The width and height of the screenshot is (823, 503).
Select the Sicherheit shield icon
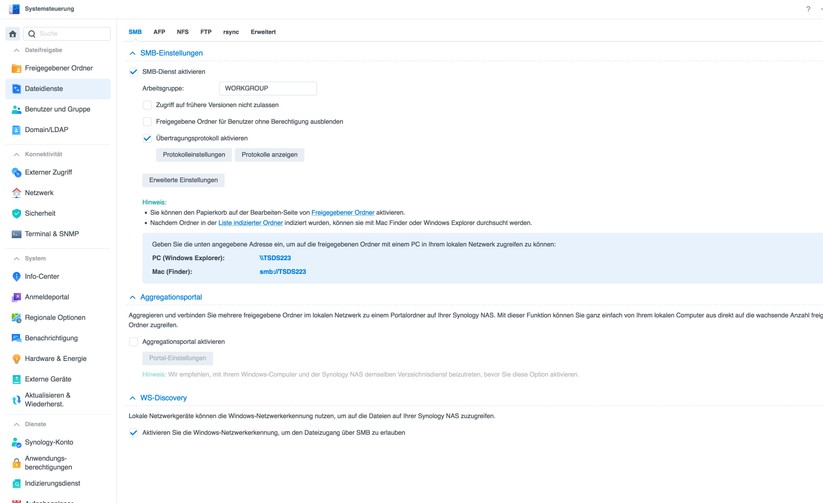click(16, 213)
